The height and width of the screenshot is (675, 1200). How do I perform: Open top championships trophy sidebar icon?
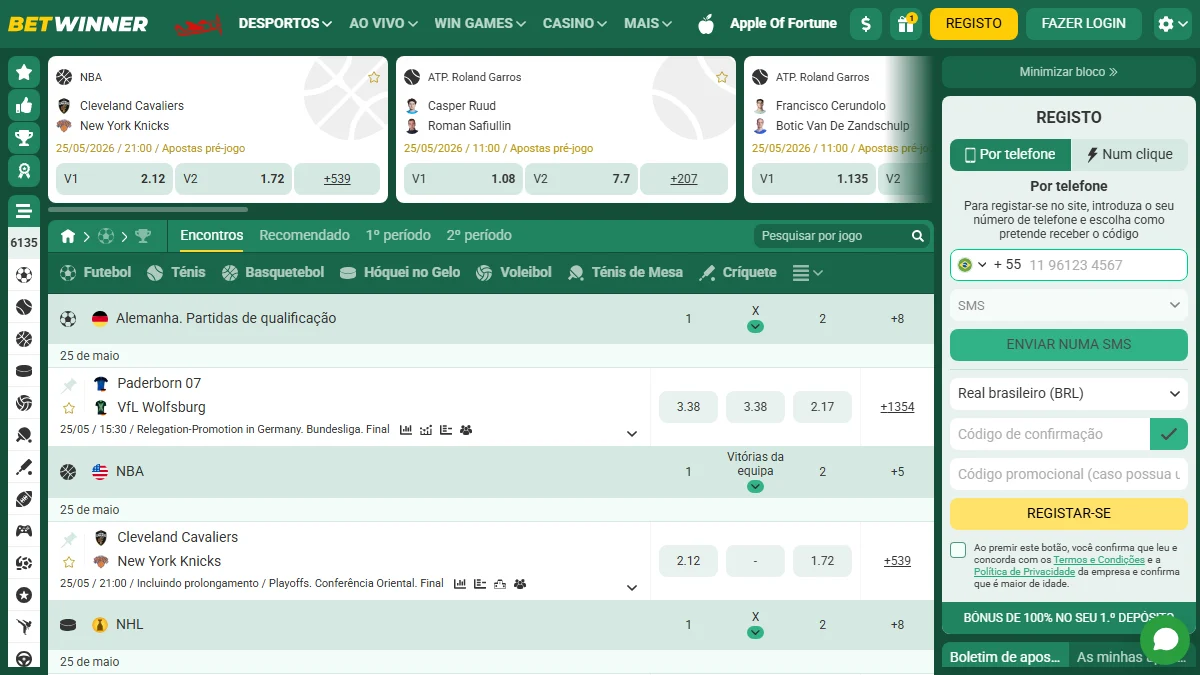(x=24, y=138)
